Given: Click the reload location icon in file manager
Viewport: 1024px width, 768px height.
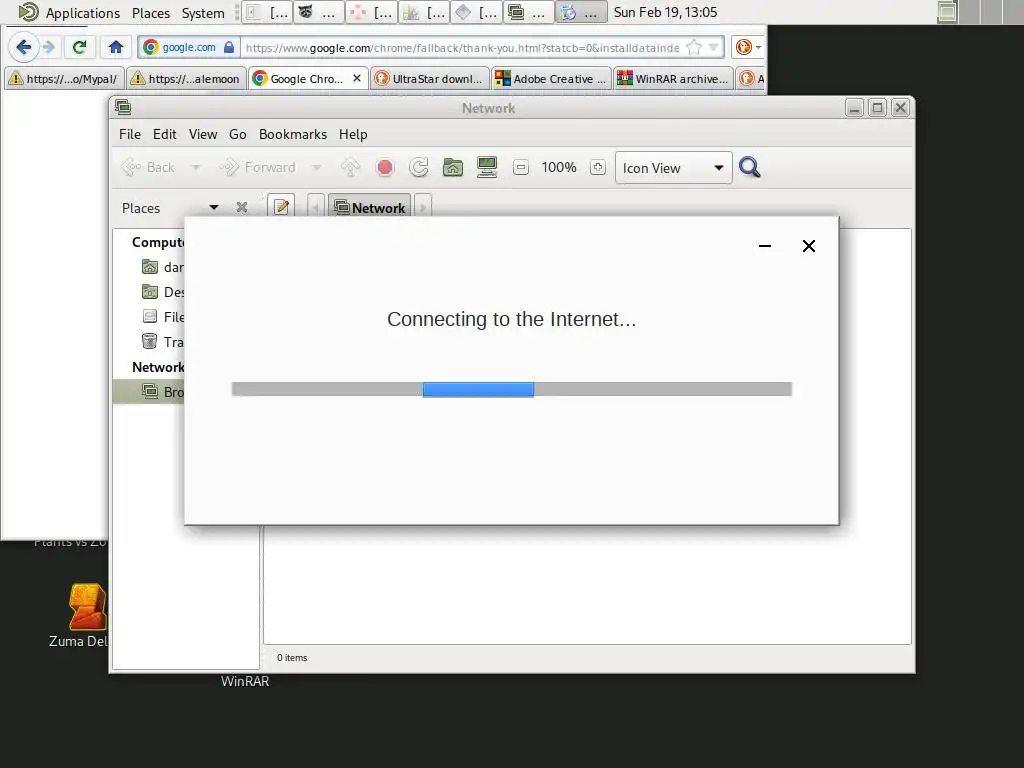Looking at the screenshot, I should [419, 168].
